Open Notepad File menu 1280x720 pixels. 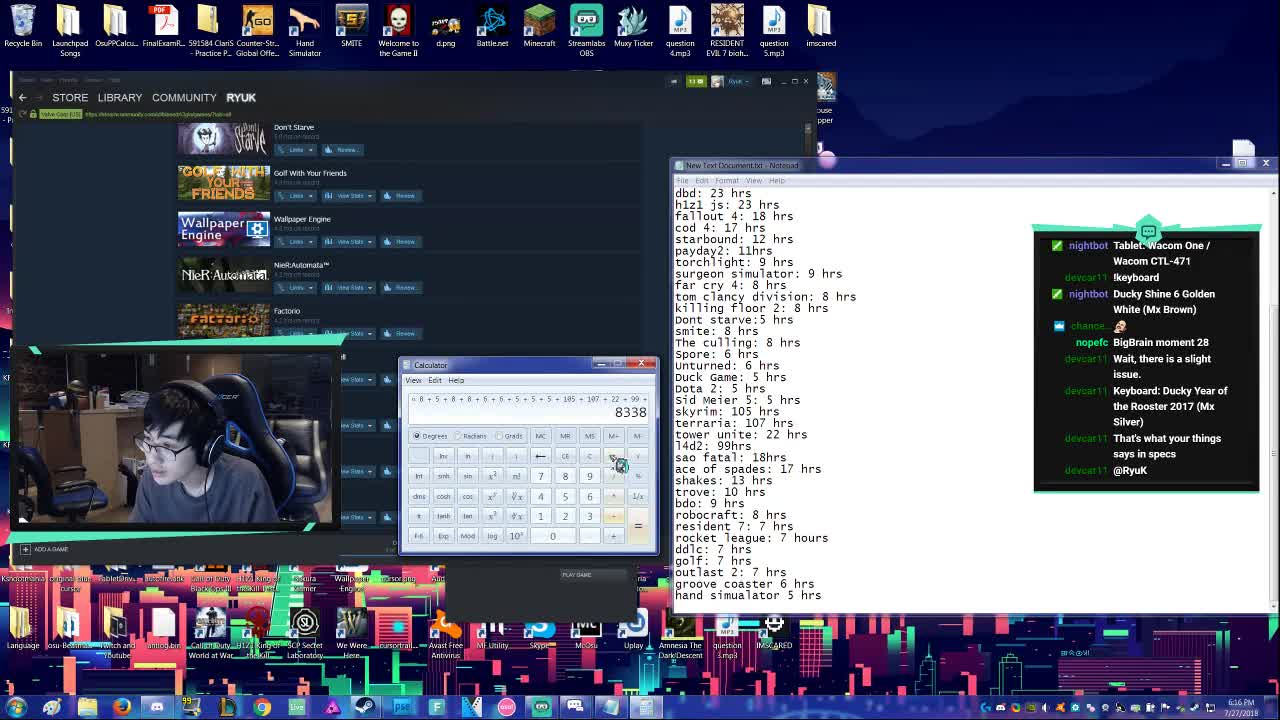pyautogui.click(x=683, y=181)
